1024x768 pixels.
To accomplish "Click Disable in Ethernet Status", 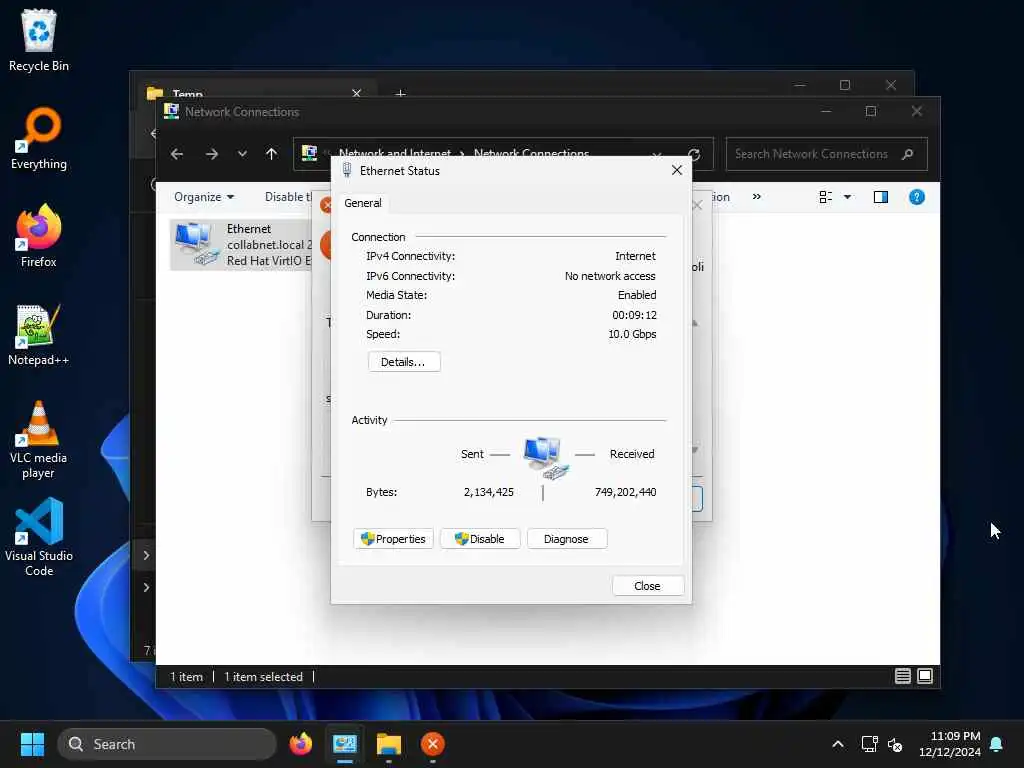I will tap(480, 539).
